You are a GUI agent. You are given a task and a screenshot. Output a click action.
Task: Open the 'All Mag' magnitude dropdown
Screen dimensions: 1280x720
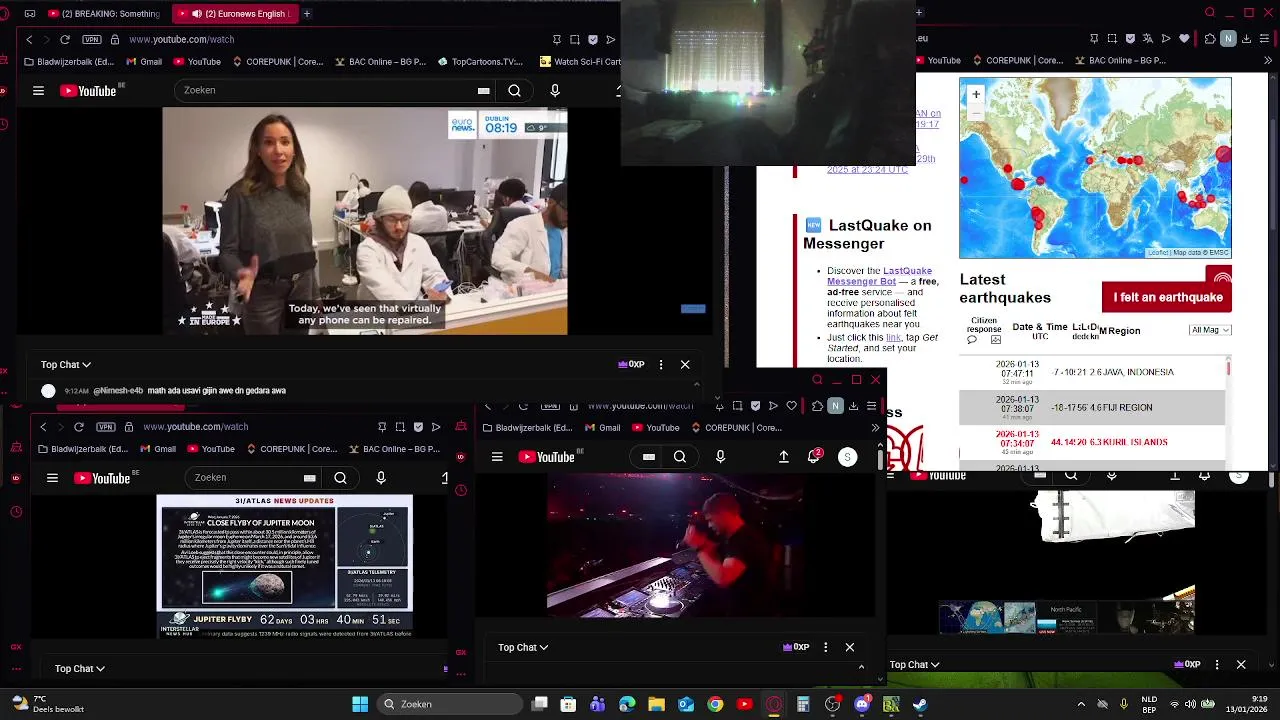click(x=1210, y=330)
